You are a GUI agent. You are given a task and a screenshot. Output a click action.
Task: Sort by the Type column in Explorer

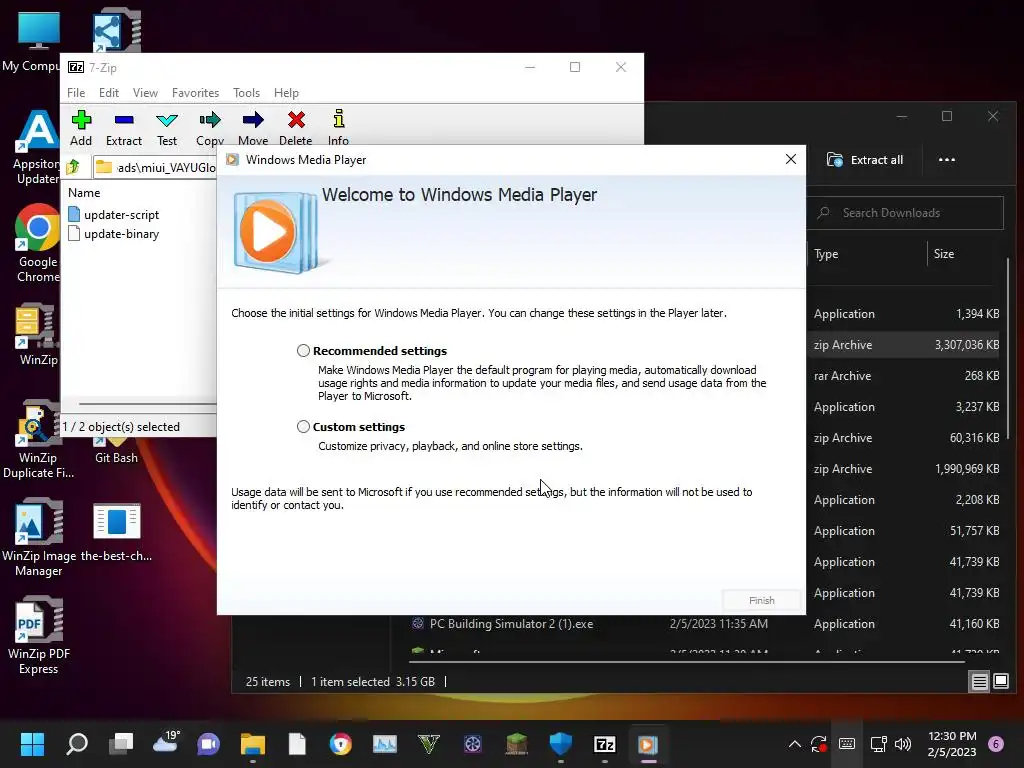pos(826,254)
